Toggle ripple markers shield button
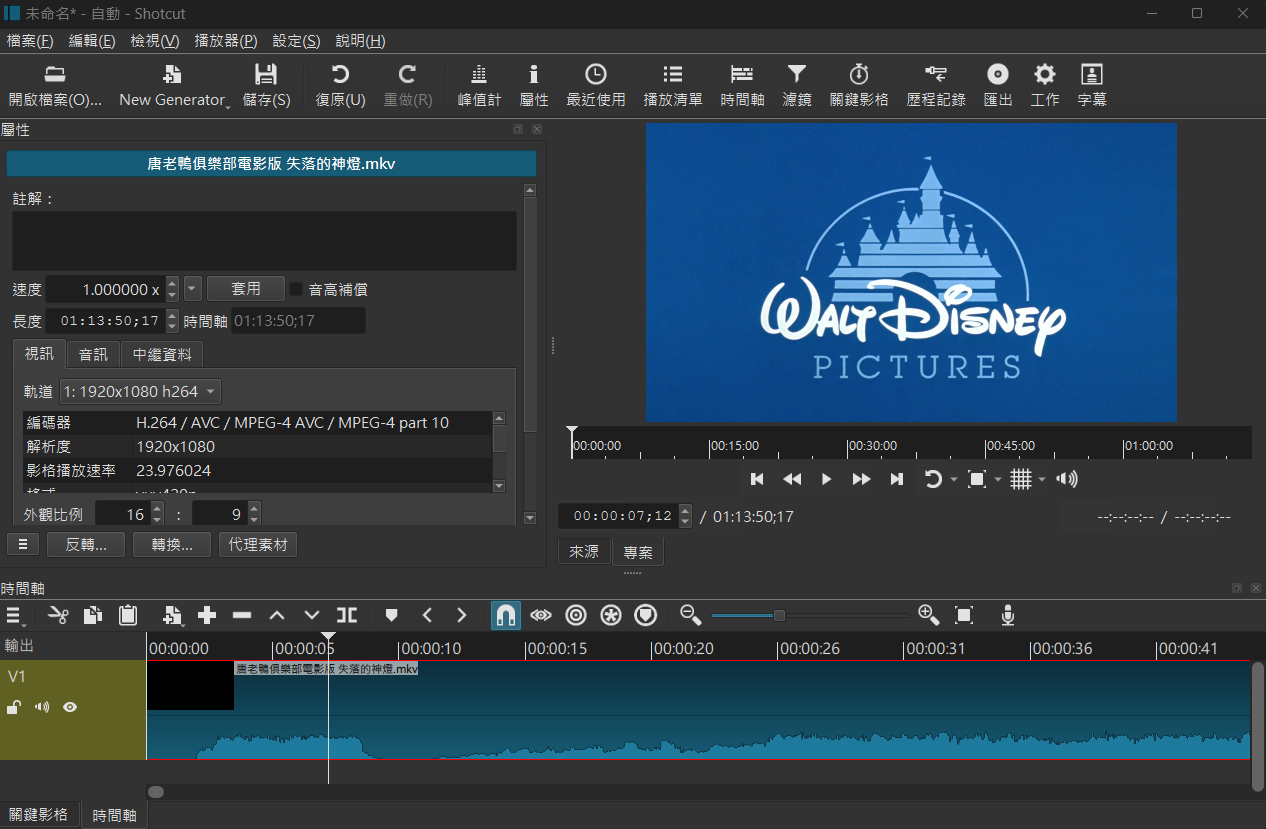 click(646, 615)
